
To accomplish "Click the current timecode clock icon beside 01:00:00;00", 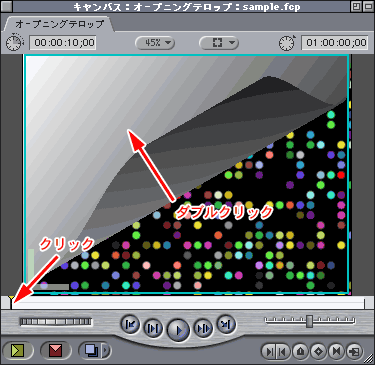I will pyautogui.click(x=287, y=42).
